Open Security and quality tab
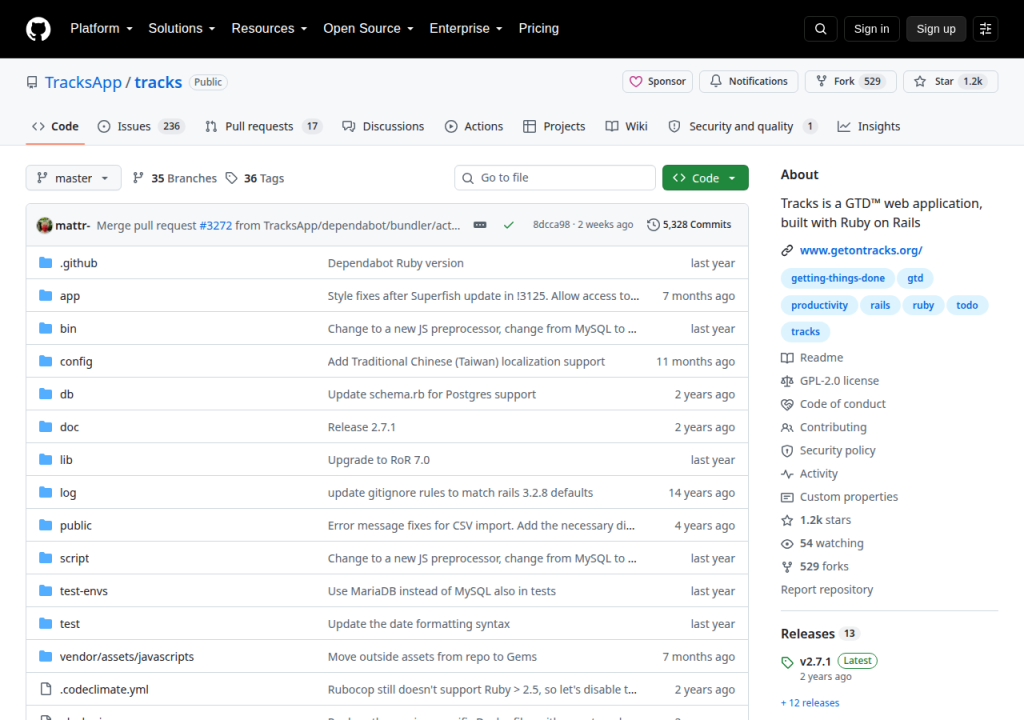 click(743, 126)
